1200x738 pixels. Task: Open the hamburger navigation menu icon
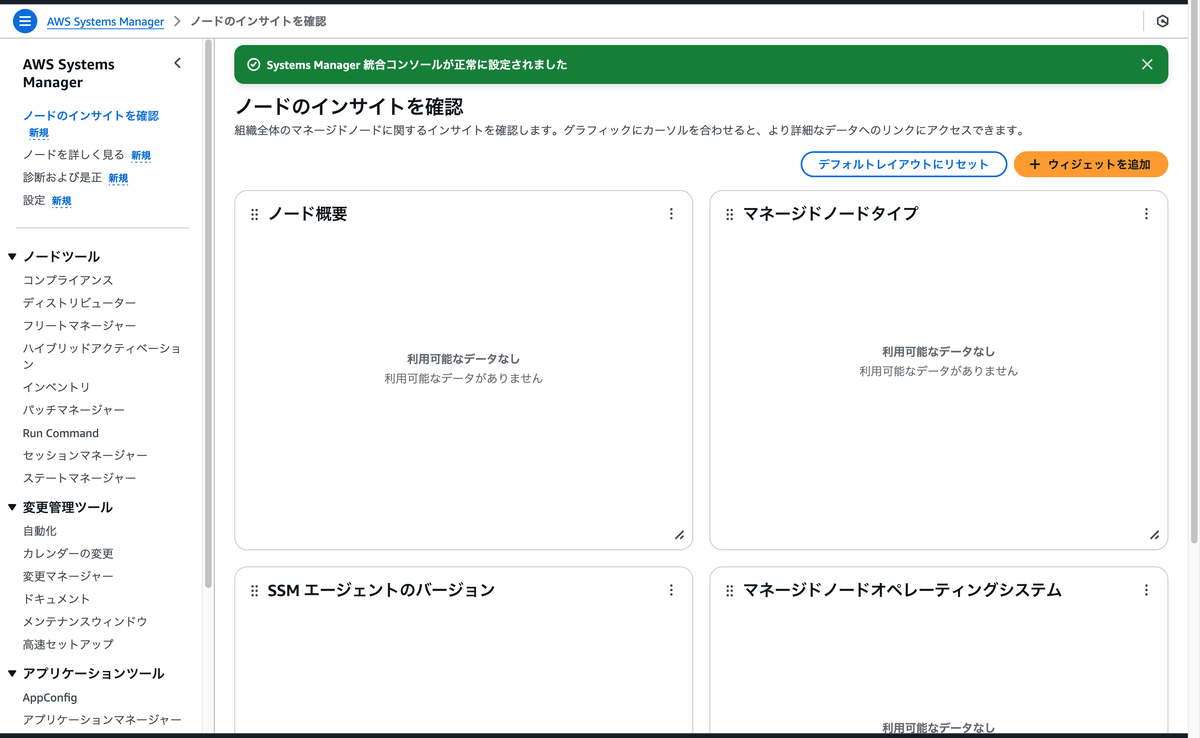click(x=25, y=21)
